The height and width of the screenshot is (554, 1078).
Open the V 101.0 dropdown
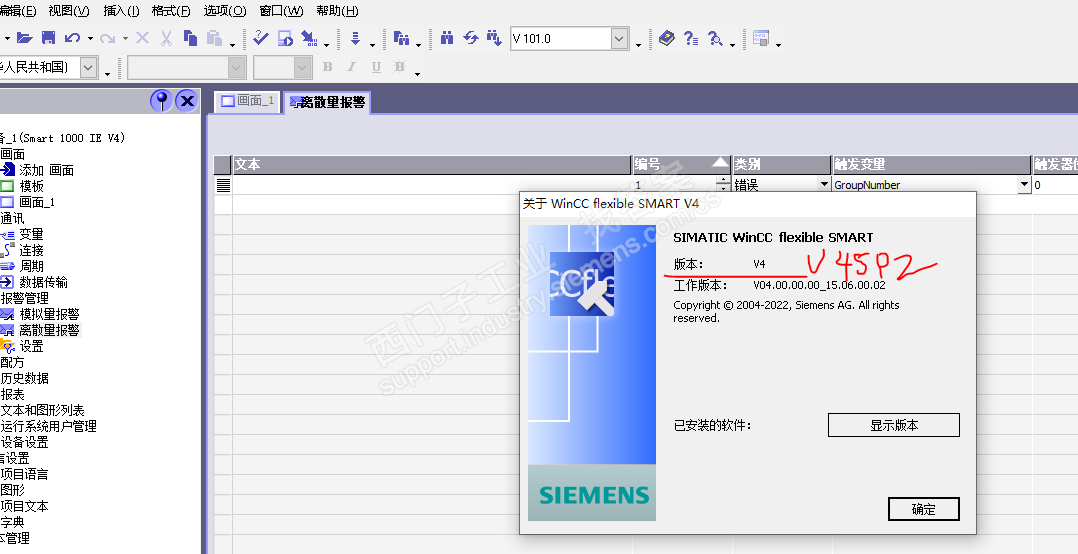point(619,38)
